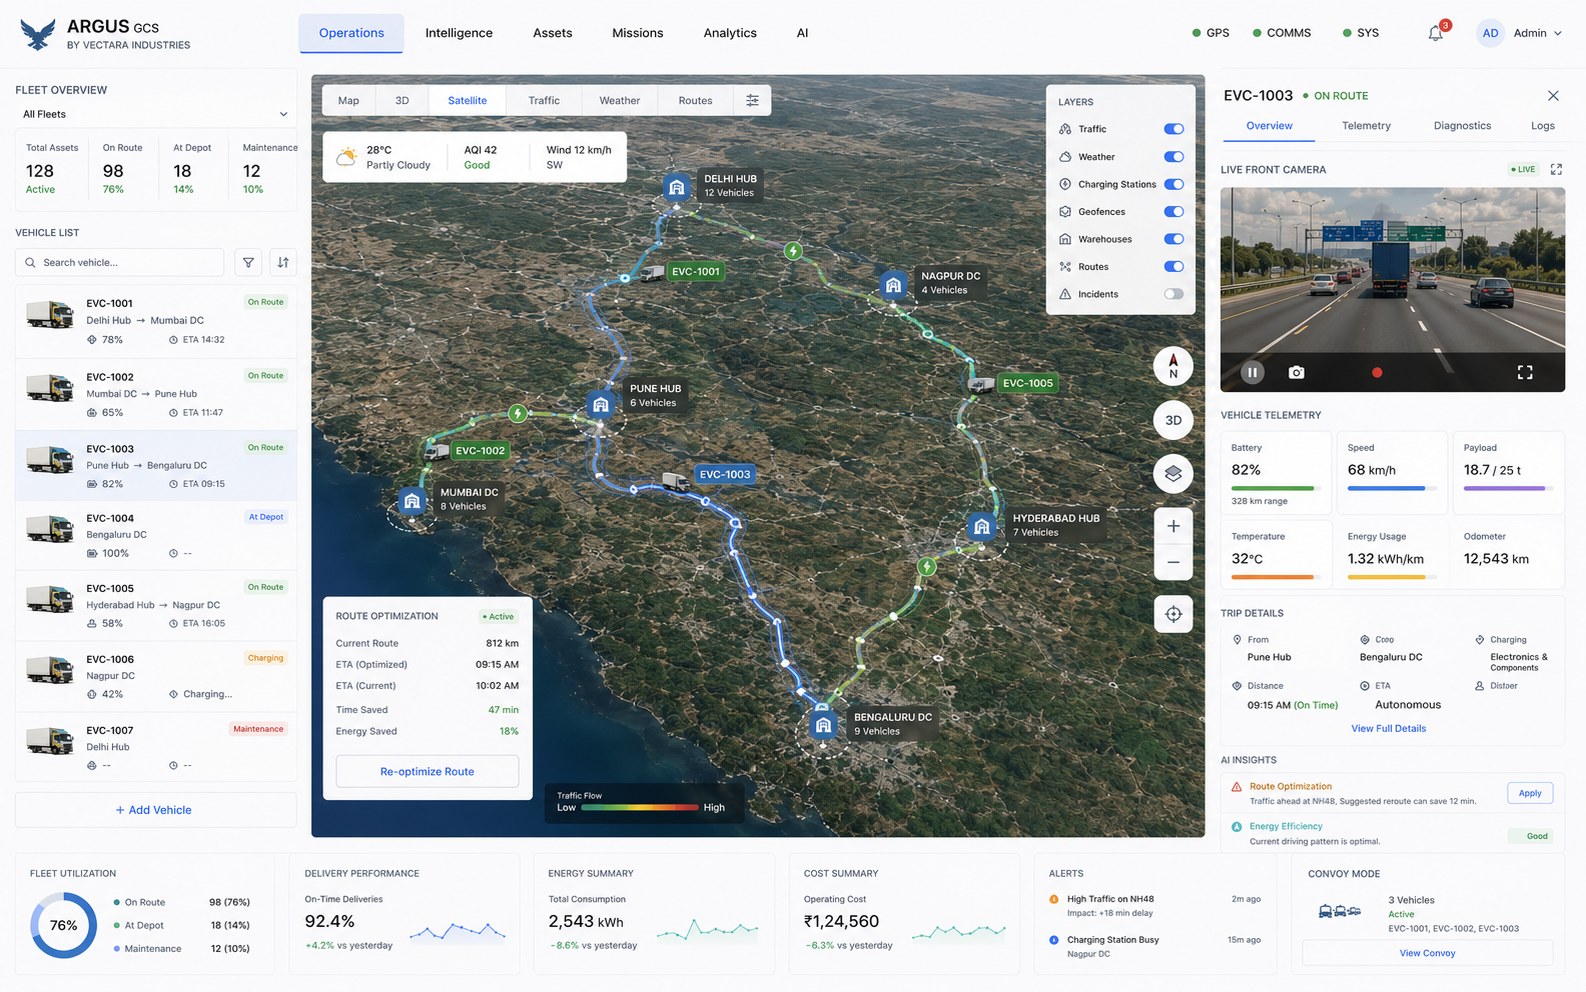Screen dimensions: 1586x992
Task: Zoom out on the map
Action: click(1173, 562)
